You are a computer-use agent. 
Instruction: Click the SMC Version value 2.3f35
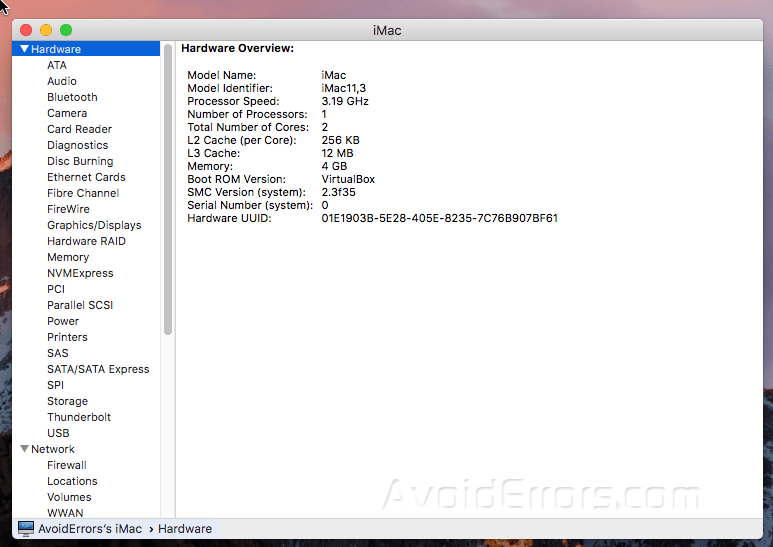pyautogui.click(x=338, y=192)
